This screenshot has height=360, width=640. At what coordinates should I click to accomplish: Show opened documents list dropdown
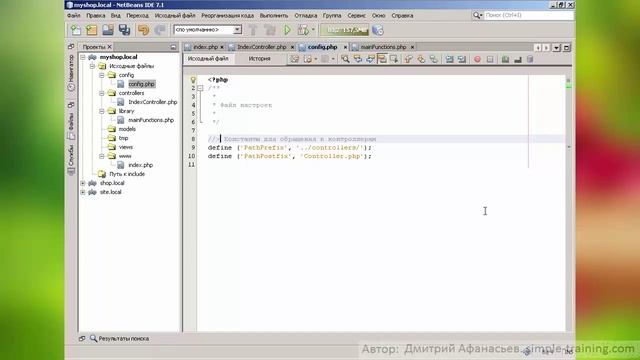tap(556, 48)
